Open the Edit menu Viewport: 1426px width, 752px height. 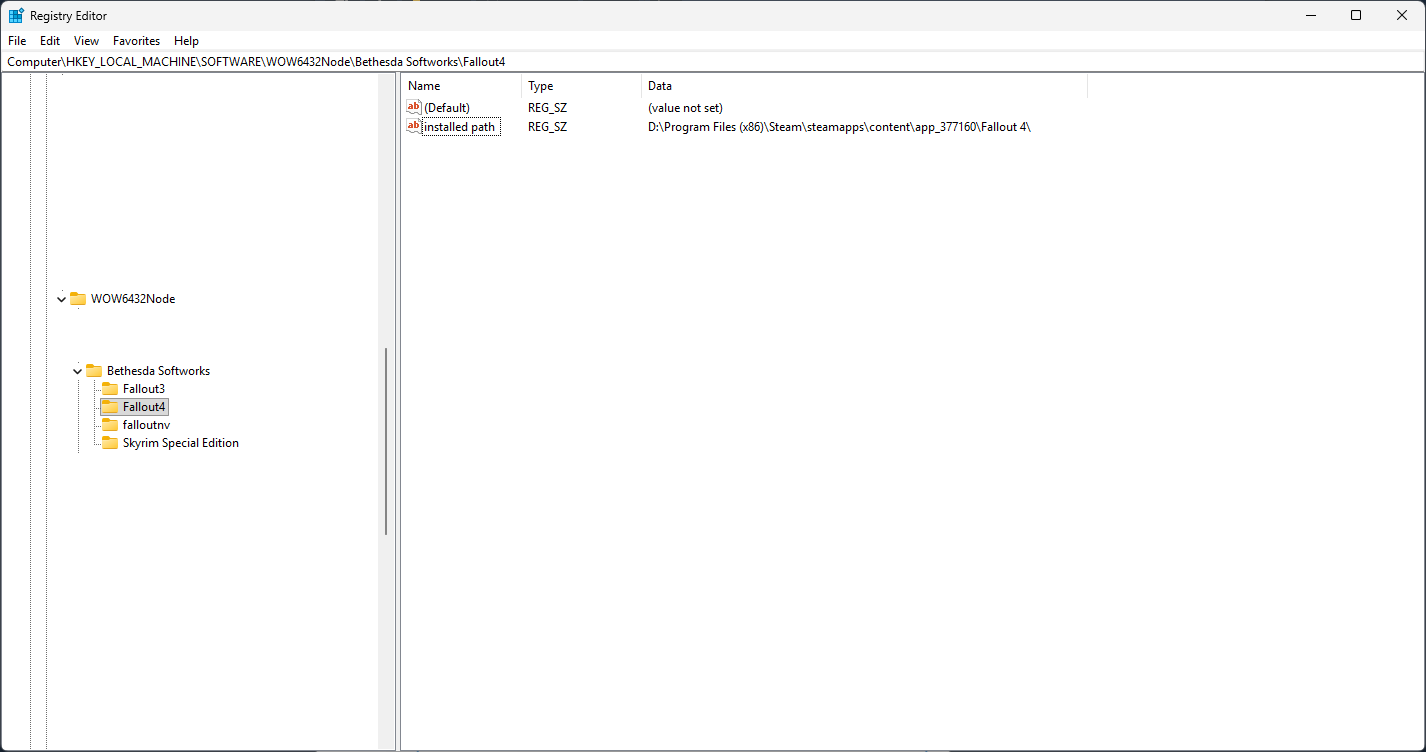coord(50,41)
